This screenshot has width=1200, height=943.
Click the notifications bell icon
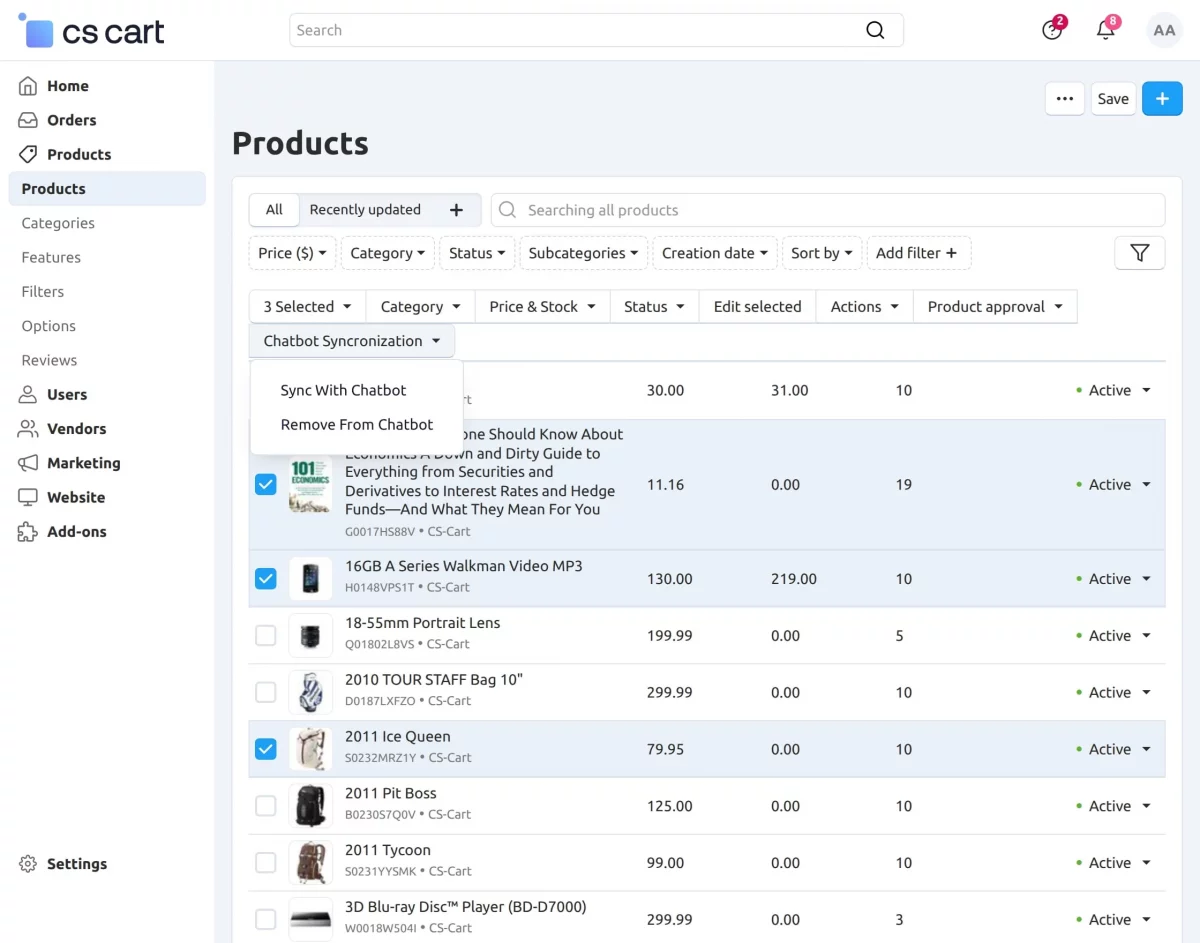click(1105, 30)
